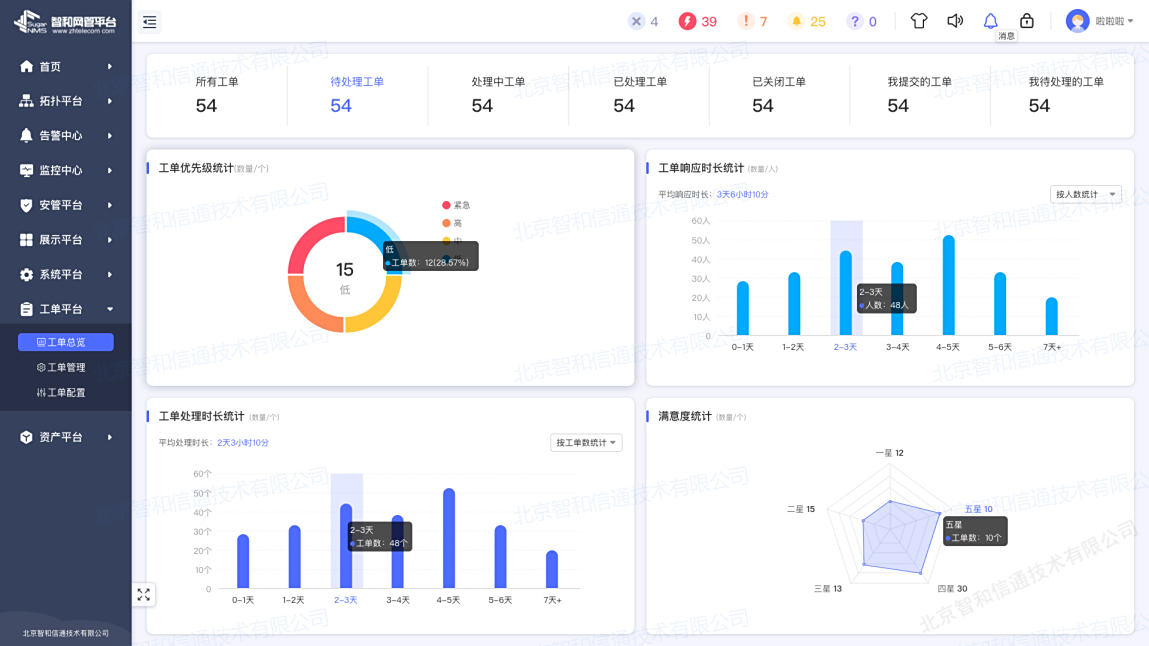Toggle the 高 legend item
The image size is (1149, 646).
point(452,223)
